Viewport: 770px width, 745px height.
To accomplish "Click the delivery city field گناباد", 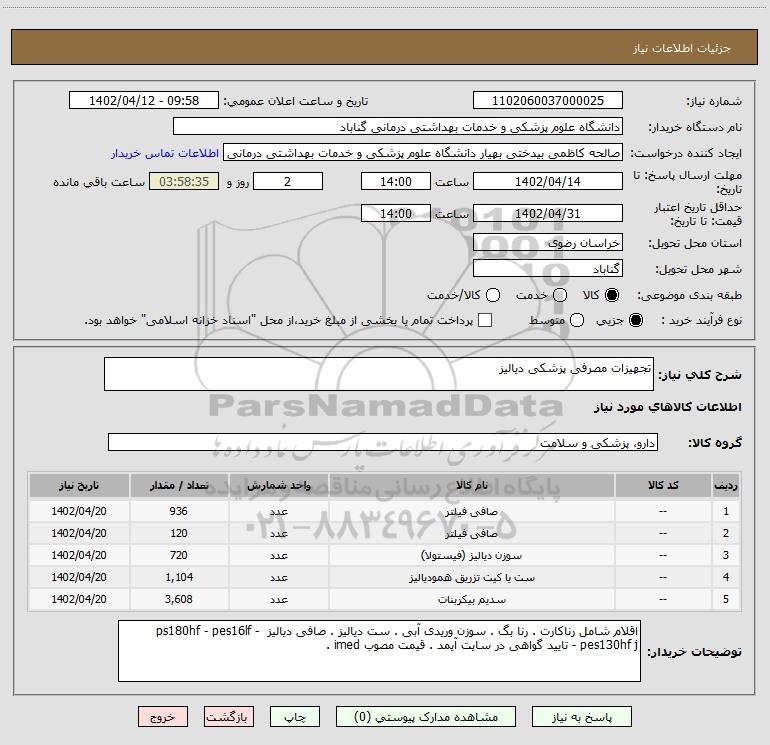I will [x=548, y=269].
